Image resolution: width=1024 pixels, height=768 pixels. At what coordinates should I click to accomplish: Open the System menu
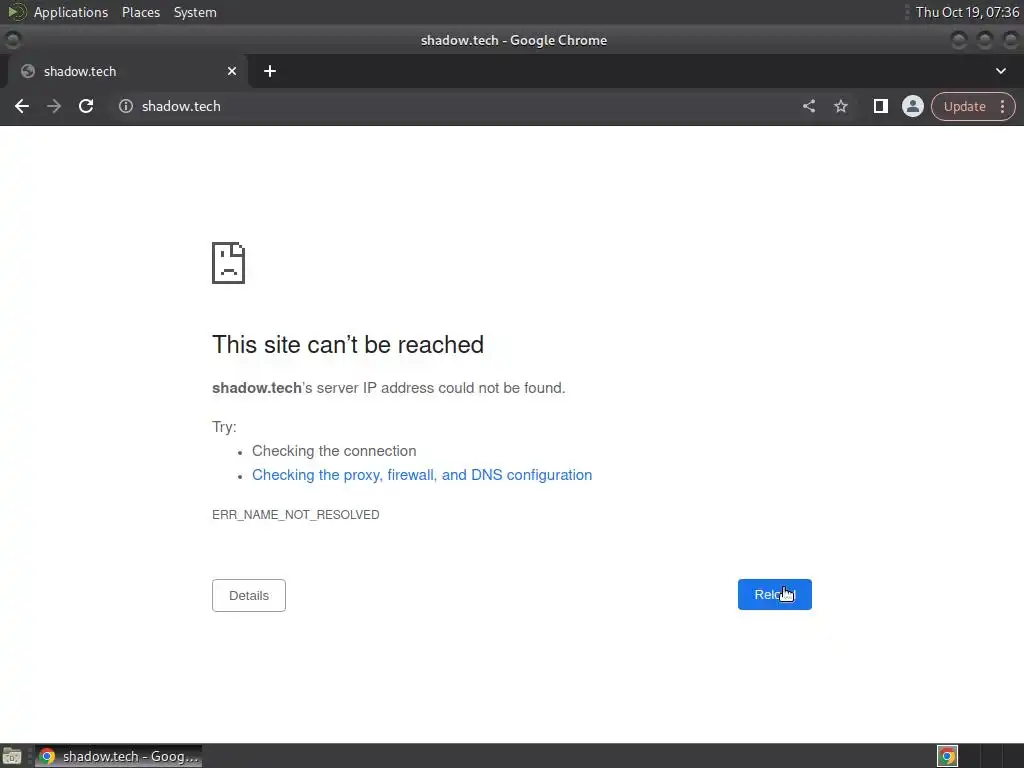[195, 12]
